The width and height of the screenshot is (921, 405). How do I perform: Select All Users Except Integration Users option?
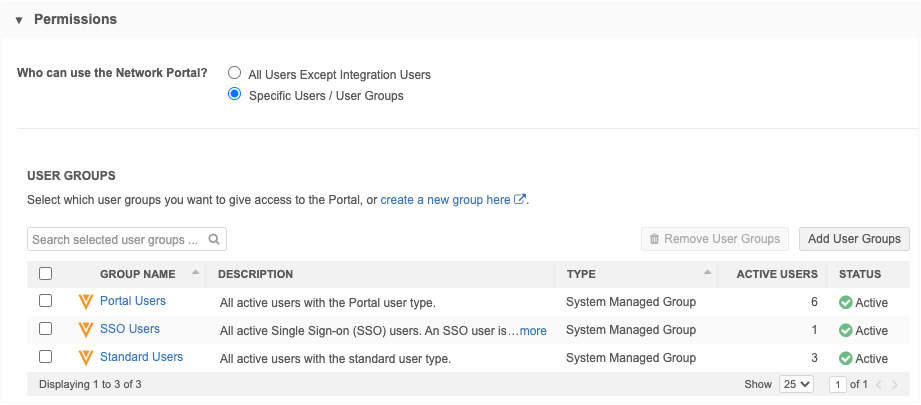tap(235, 73)
